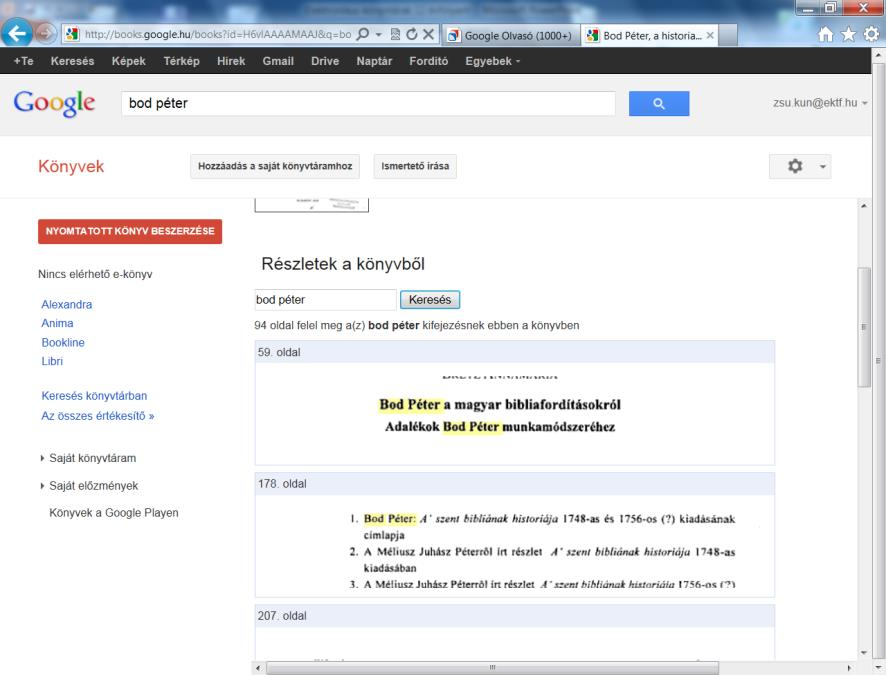Click the 94 oldal felel meg results text

(416, 325)
